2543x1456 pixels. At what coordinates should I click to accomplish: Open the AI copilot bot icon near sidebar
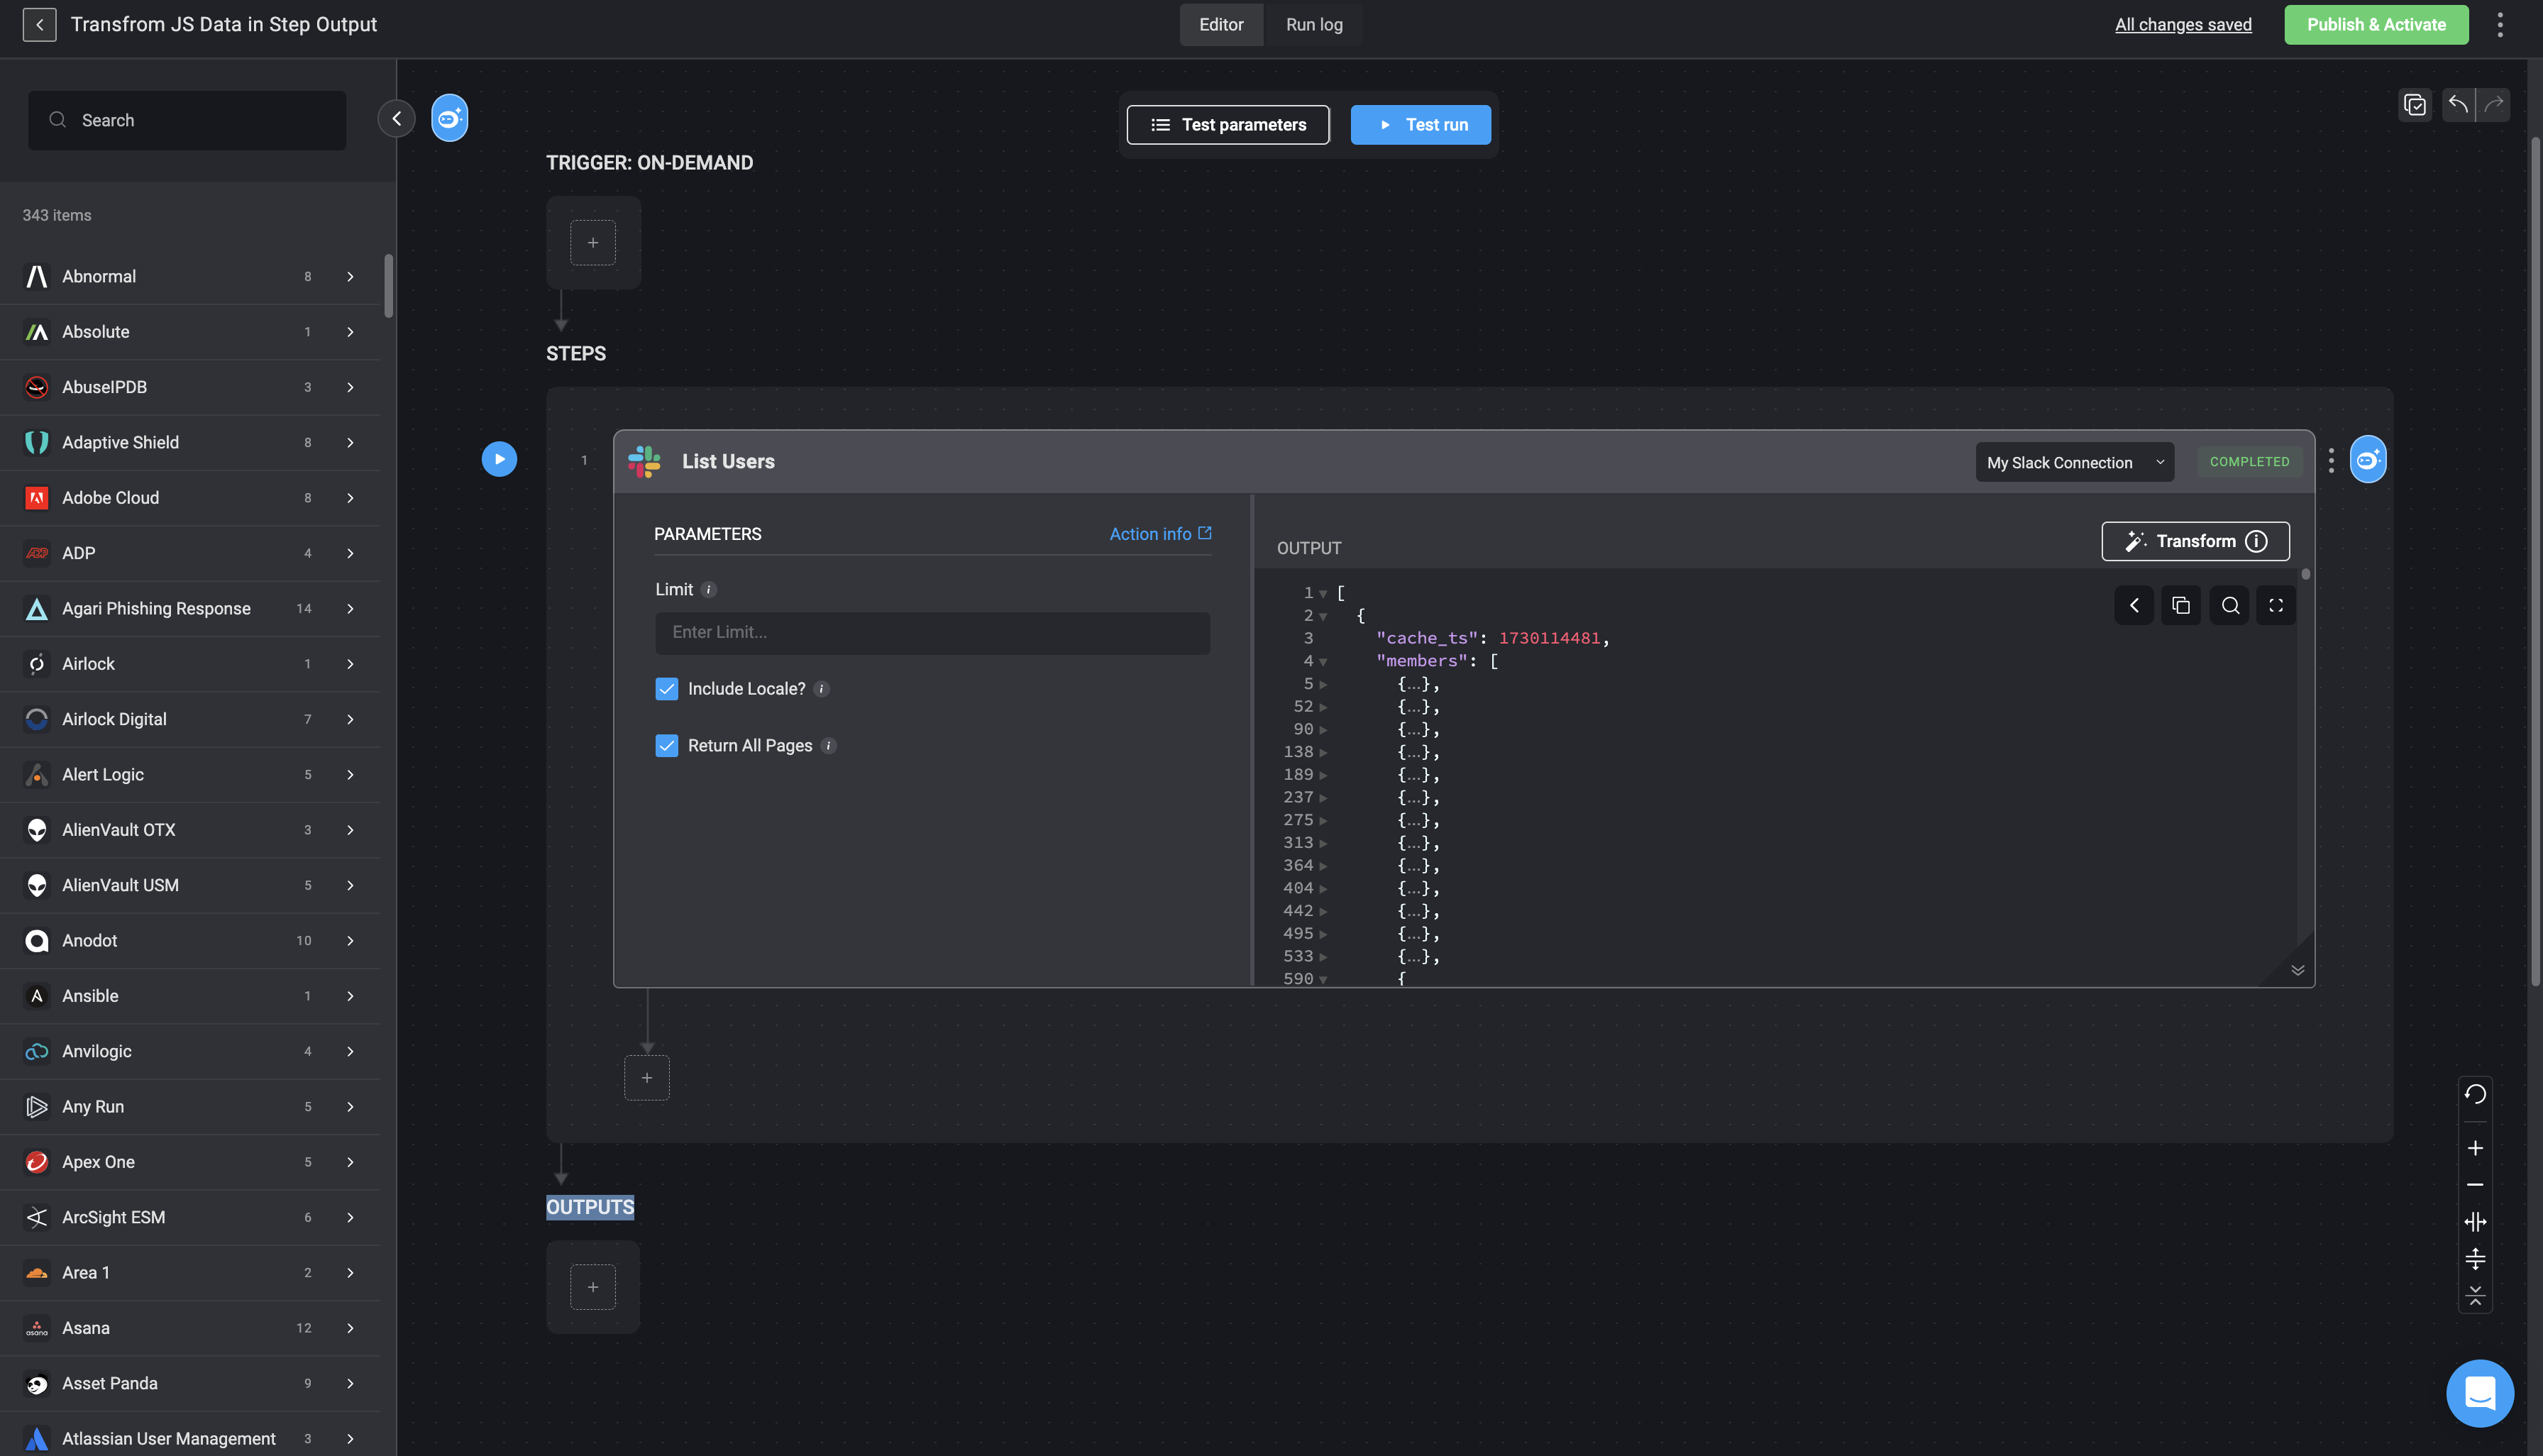pyautogui.click(x=449, y=118)
